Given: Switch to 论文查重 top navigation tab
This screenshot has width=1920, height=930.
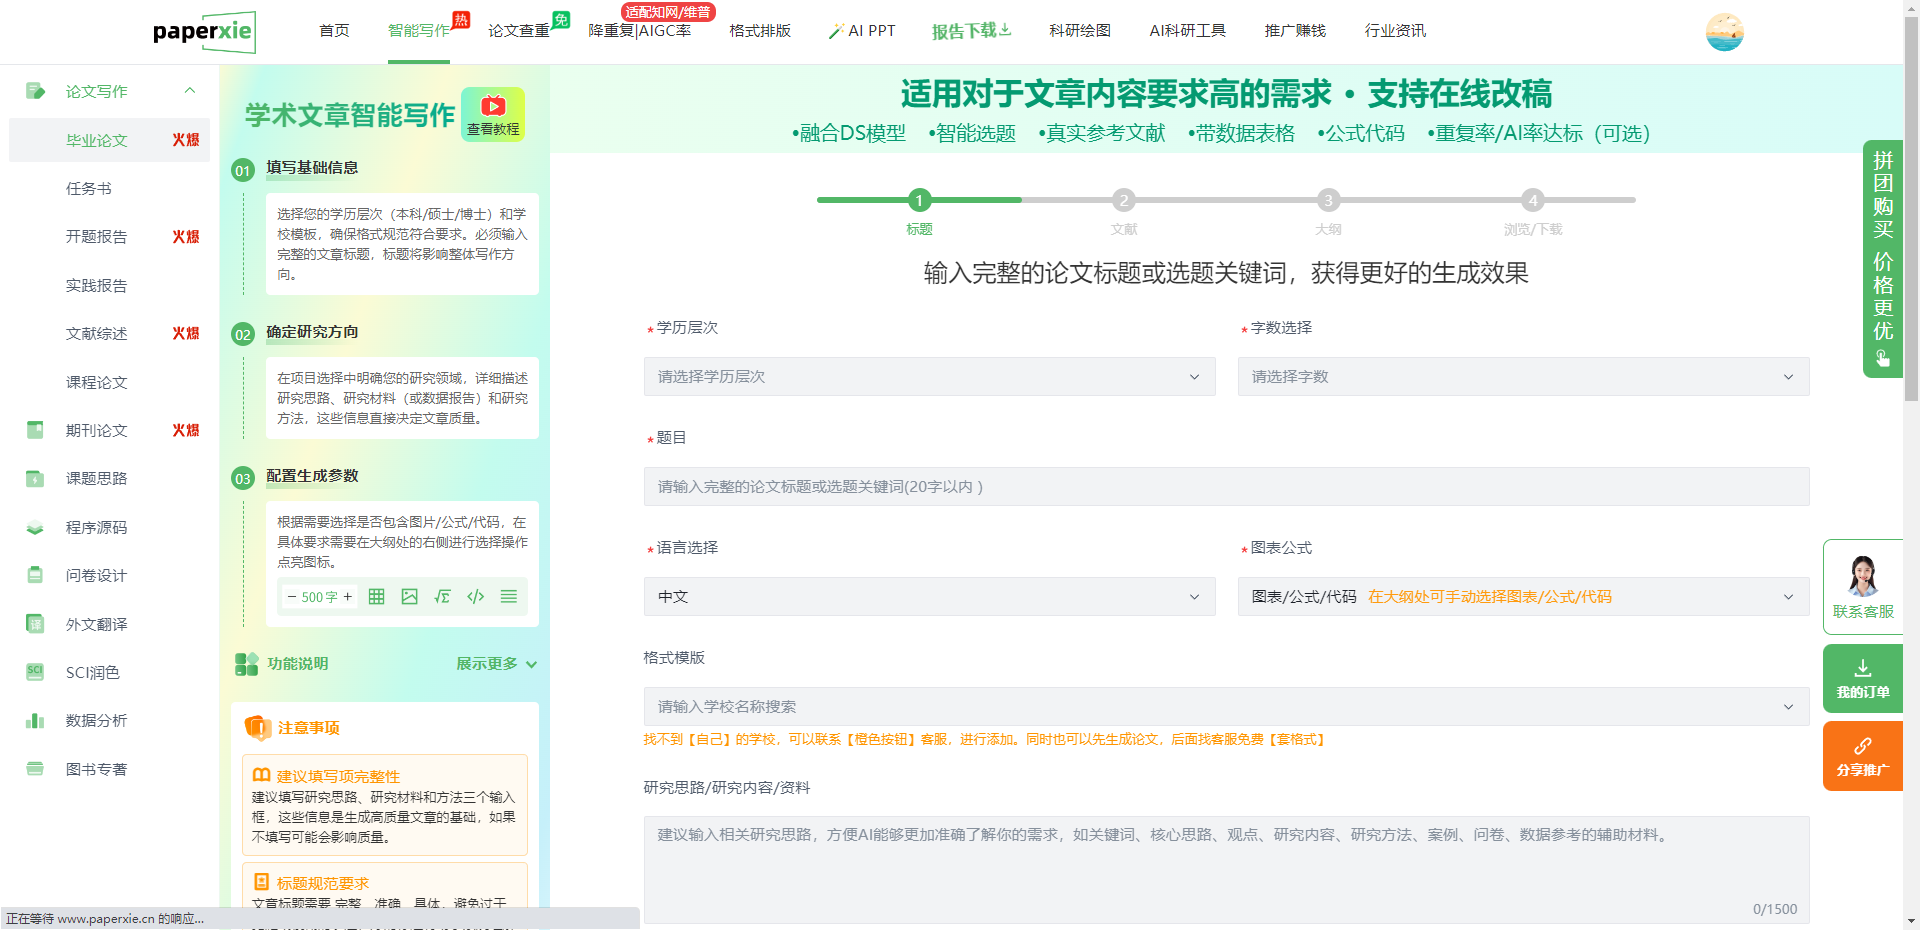Looking at the screenshot, I should pyautogui.click(x=518, y=31).
